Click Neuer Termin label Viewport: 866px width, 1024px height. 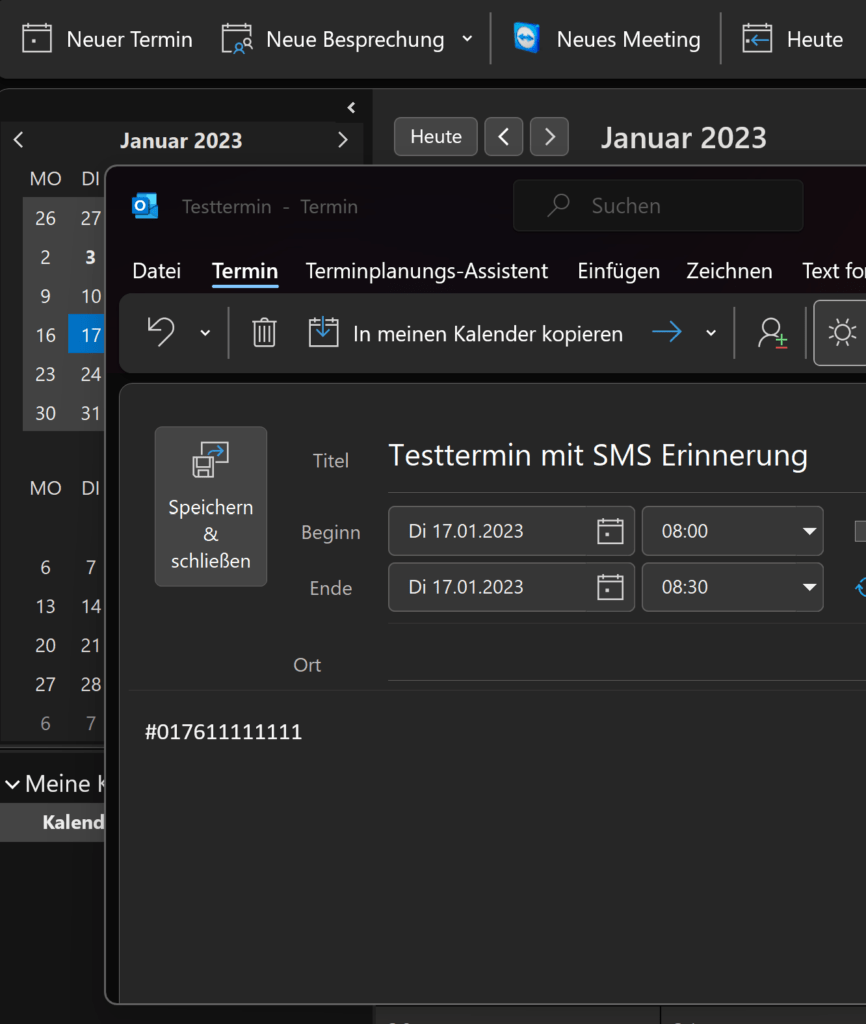coord(129,39)
